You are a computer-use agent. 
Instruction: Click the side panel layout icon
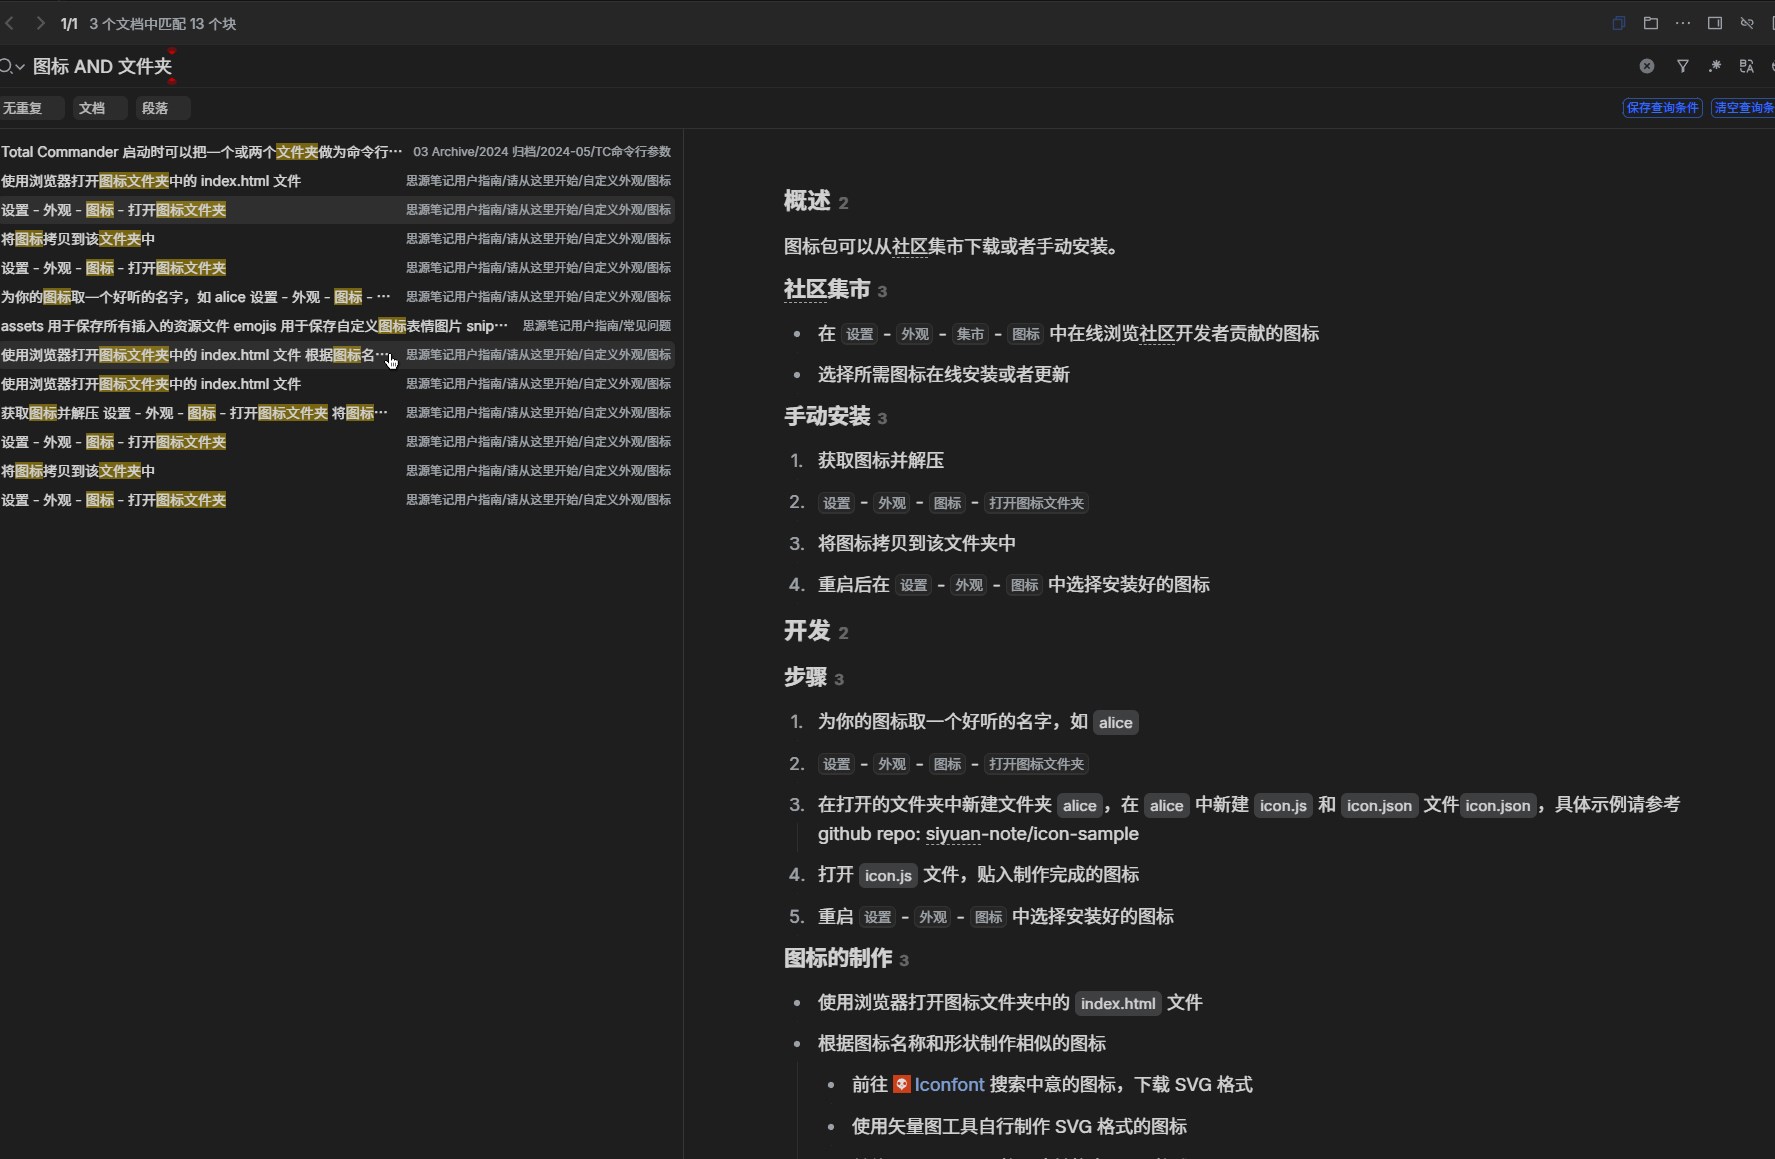pyautogui.click(x=1715, y=23)
